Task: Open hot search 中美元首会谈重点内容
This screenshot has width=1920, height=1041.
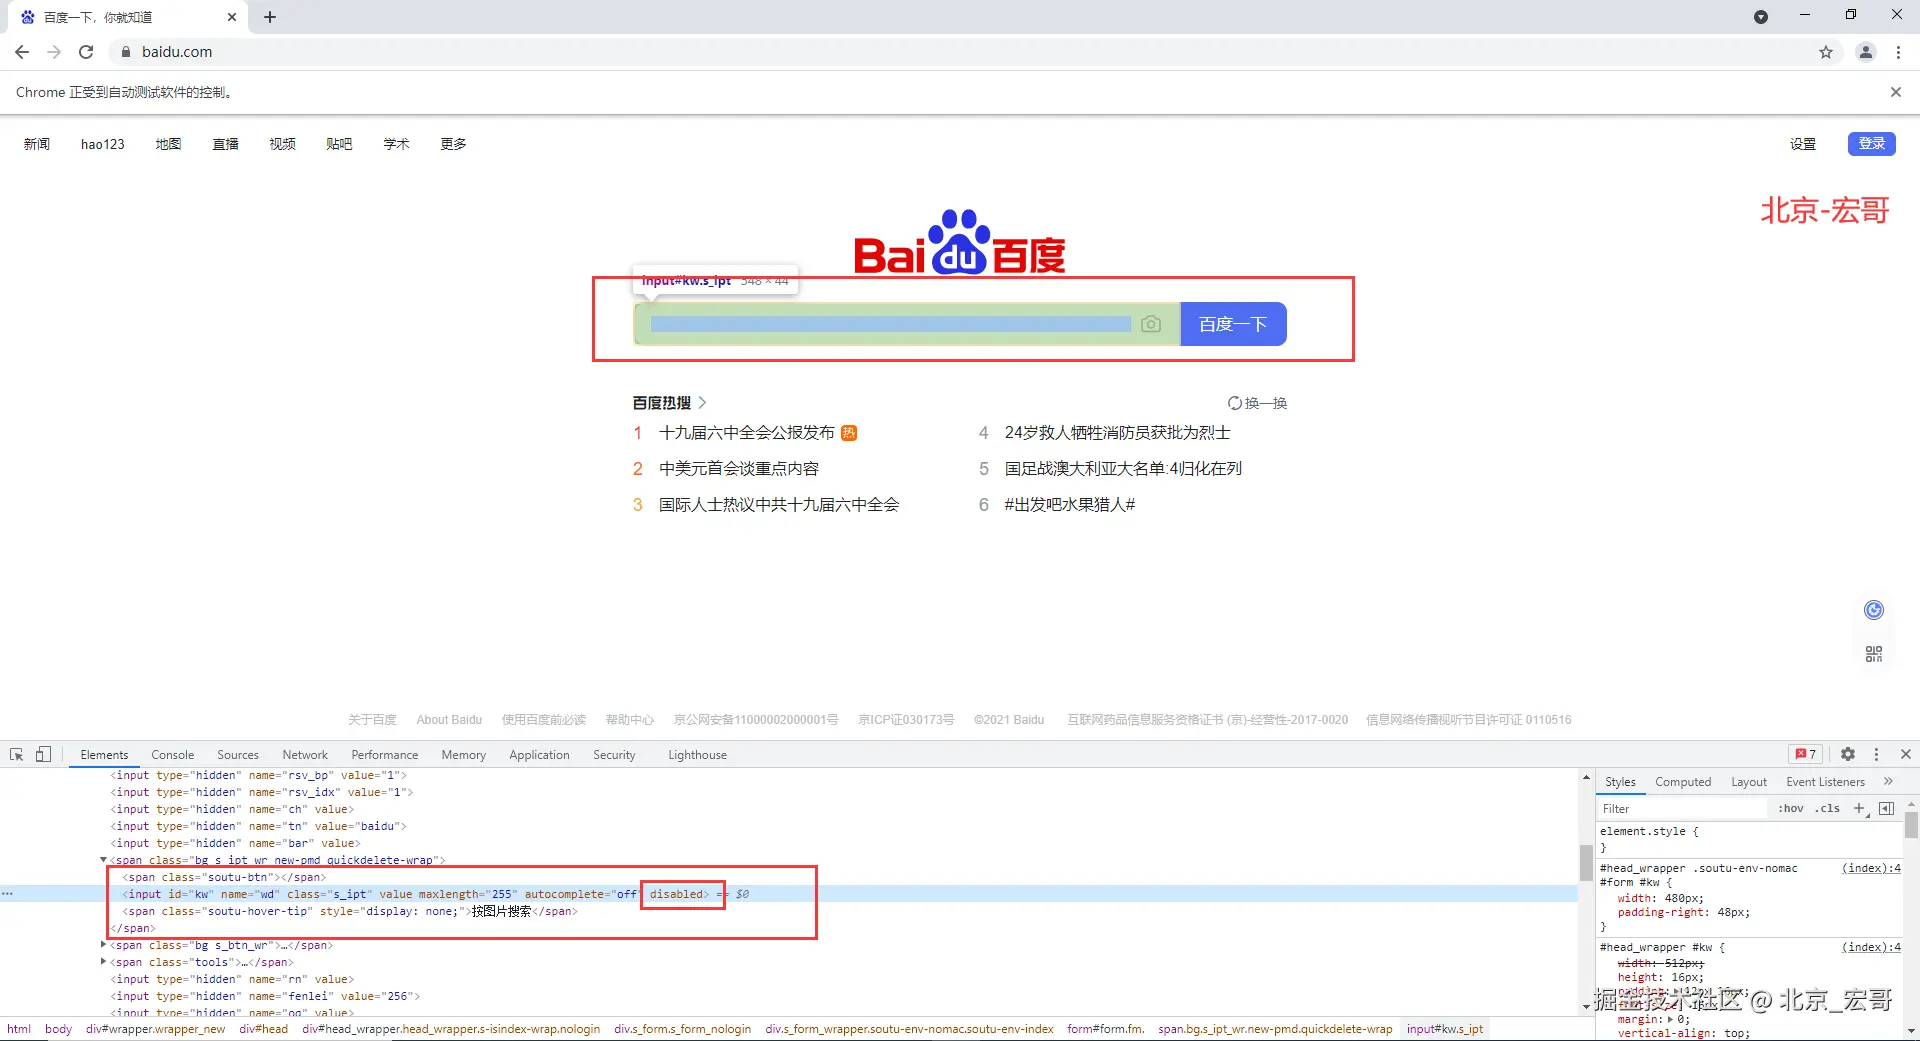Action: [x=739, y=469]
